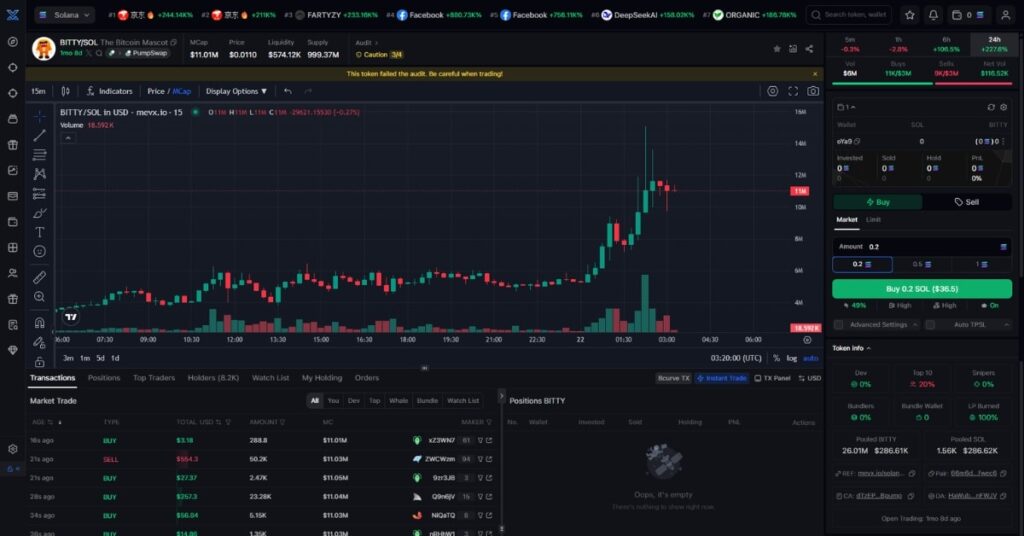The image size is (1024, 536).
Task: Switch to the Sell tab
Action: [x=967, y=202]
